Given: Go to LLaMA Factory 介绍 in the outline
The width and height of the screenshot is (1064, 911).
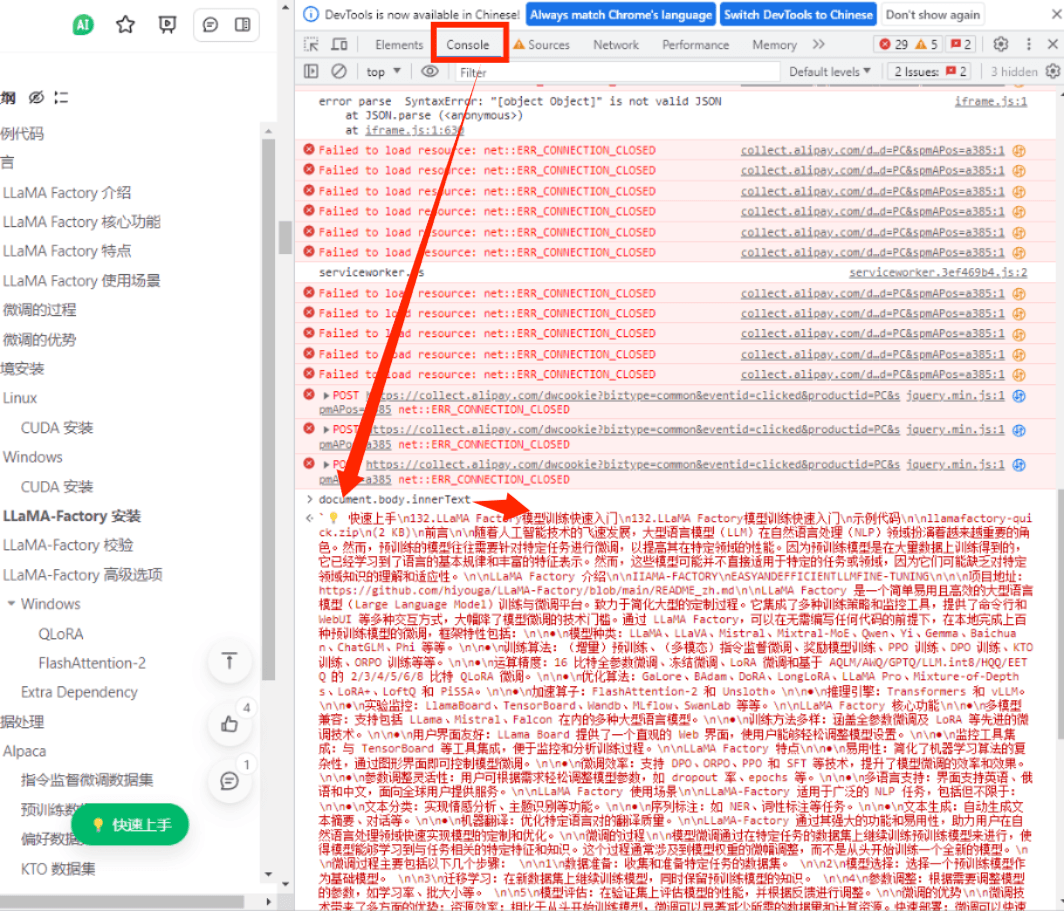Looking at the screenshot, I should 66,193.
